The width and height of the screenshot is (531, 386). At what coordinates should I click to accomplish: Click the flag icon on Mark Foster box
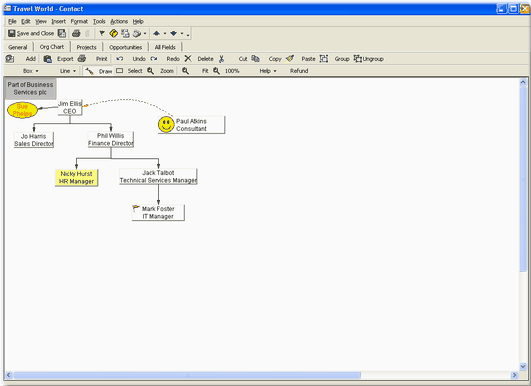[x=136, y=208]
